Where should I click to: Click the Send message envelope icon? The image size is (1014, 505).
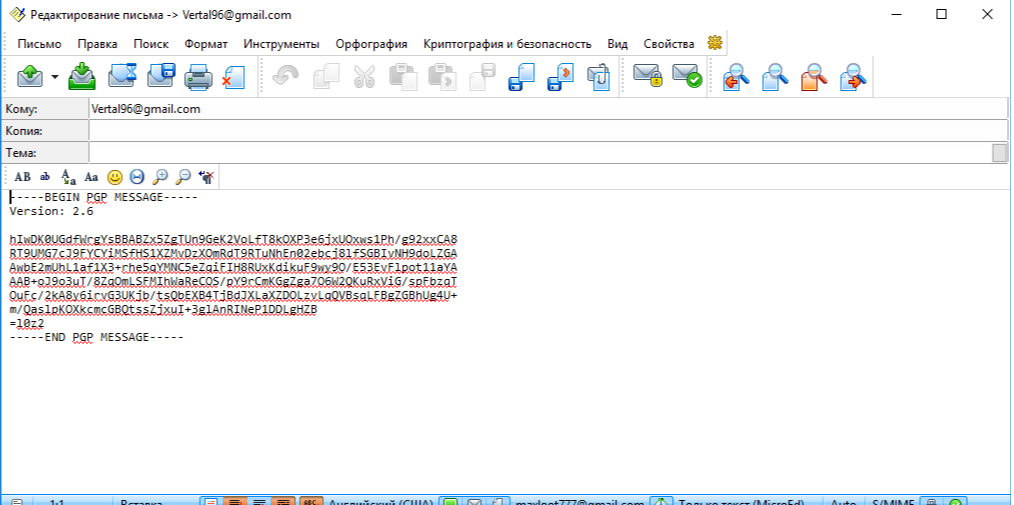click(x=30, y=76)
